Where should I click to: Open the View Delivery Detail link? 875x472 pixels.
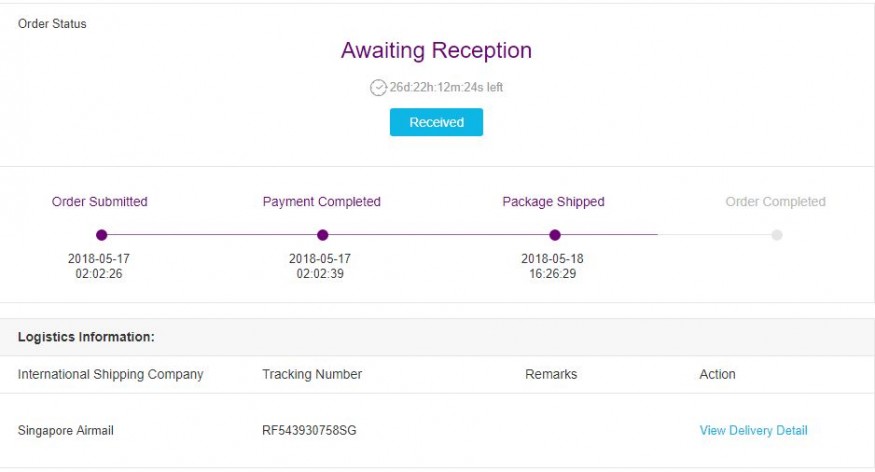[753, 430]
